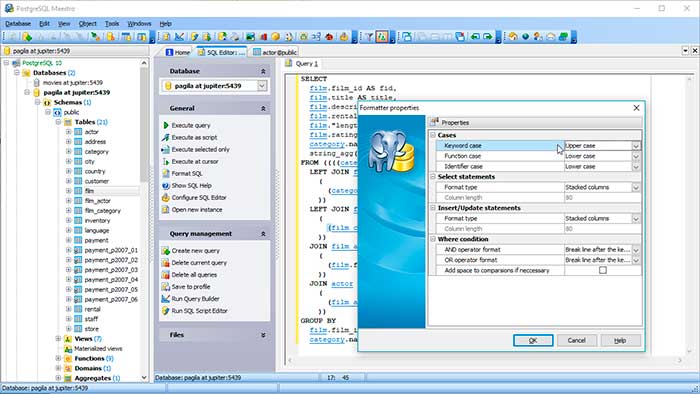Expand the Files panel section
Viewport: 700px width, 394px height.
[x=263, y=335]
